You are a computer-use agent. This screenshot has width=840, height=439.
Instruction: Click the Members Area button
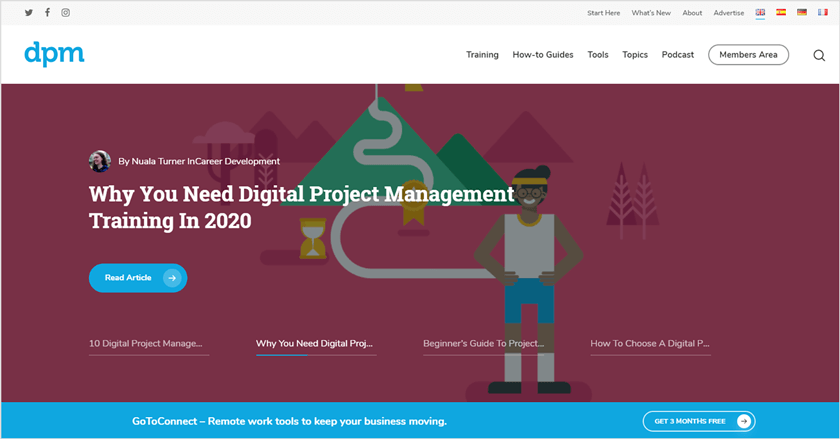748,55
